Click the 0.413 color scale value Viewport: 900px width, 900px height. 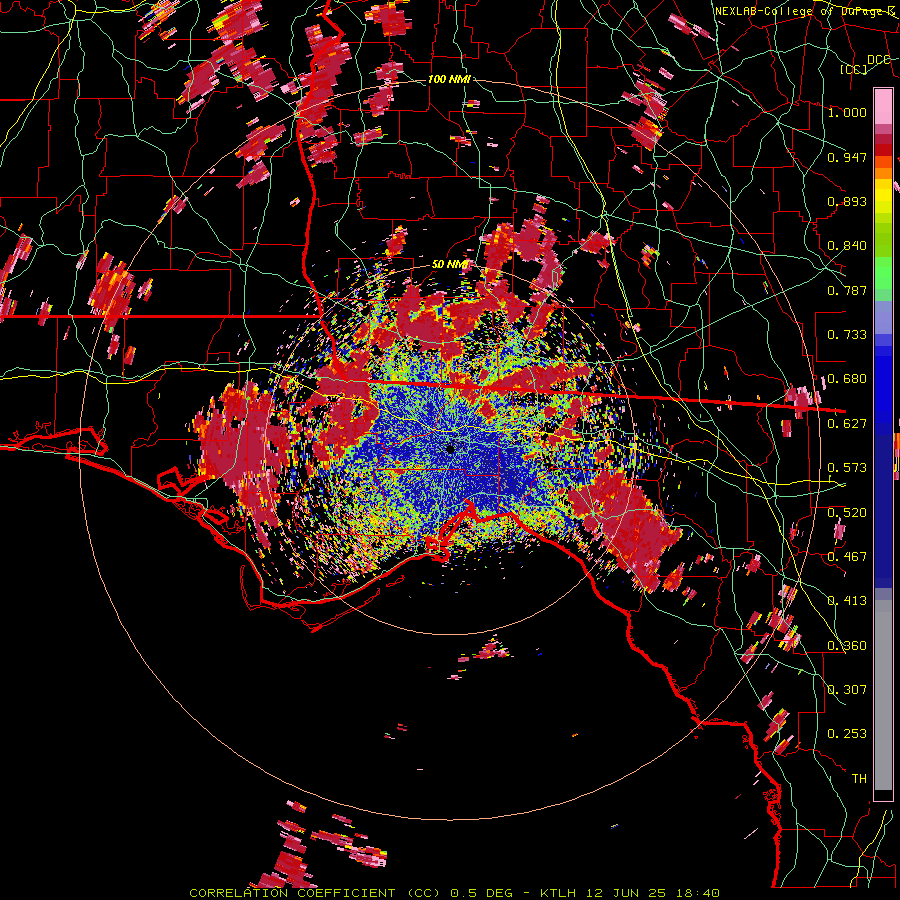coord(847,601)
